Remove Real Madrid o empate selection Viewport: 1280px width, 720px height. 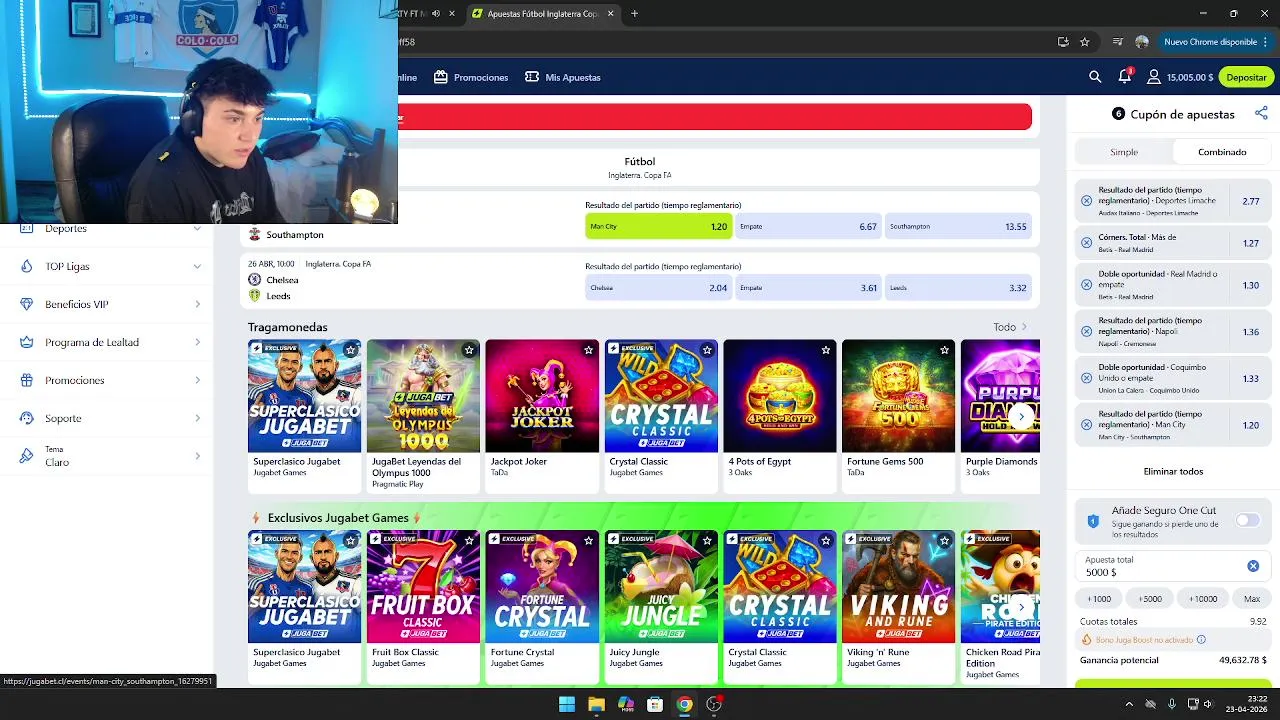click(x=1086, y=285)
